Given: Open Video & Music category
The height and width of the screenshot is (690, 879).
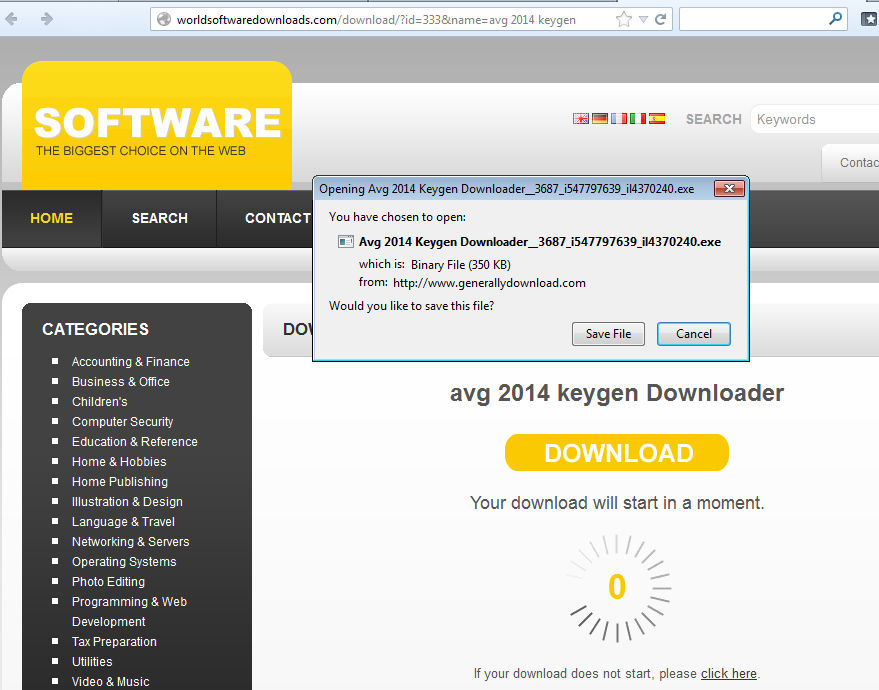Looking at the screenshot, I should [110, 682].
